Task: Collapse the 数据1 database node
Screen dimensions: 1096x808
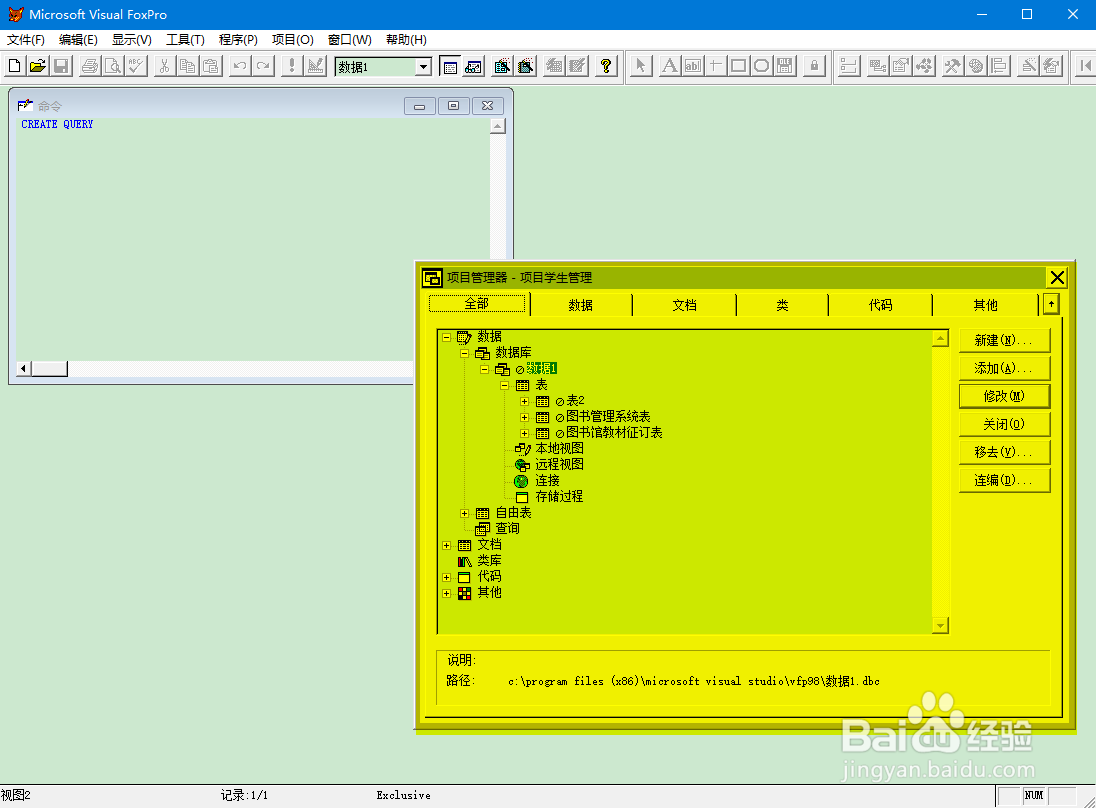Action: pyautogui.click(x=484, y=369)
